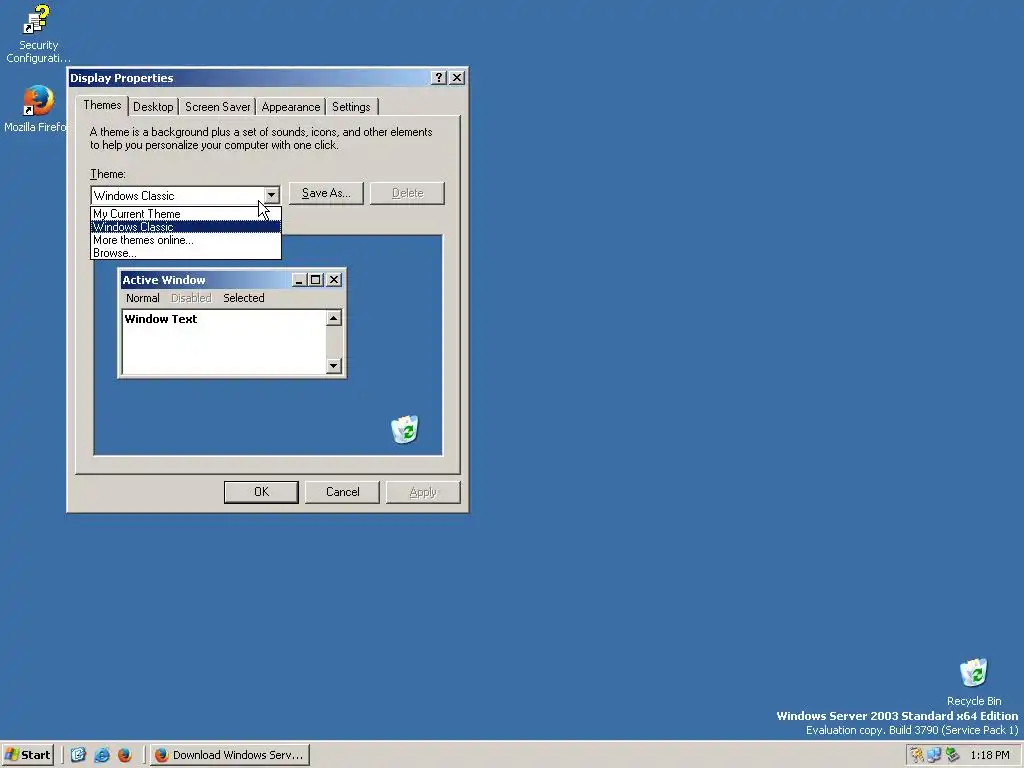1024x768 pixels.
Task: Switch to the Desktop tab
Action: tap(153, 107)
